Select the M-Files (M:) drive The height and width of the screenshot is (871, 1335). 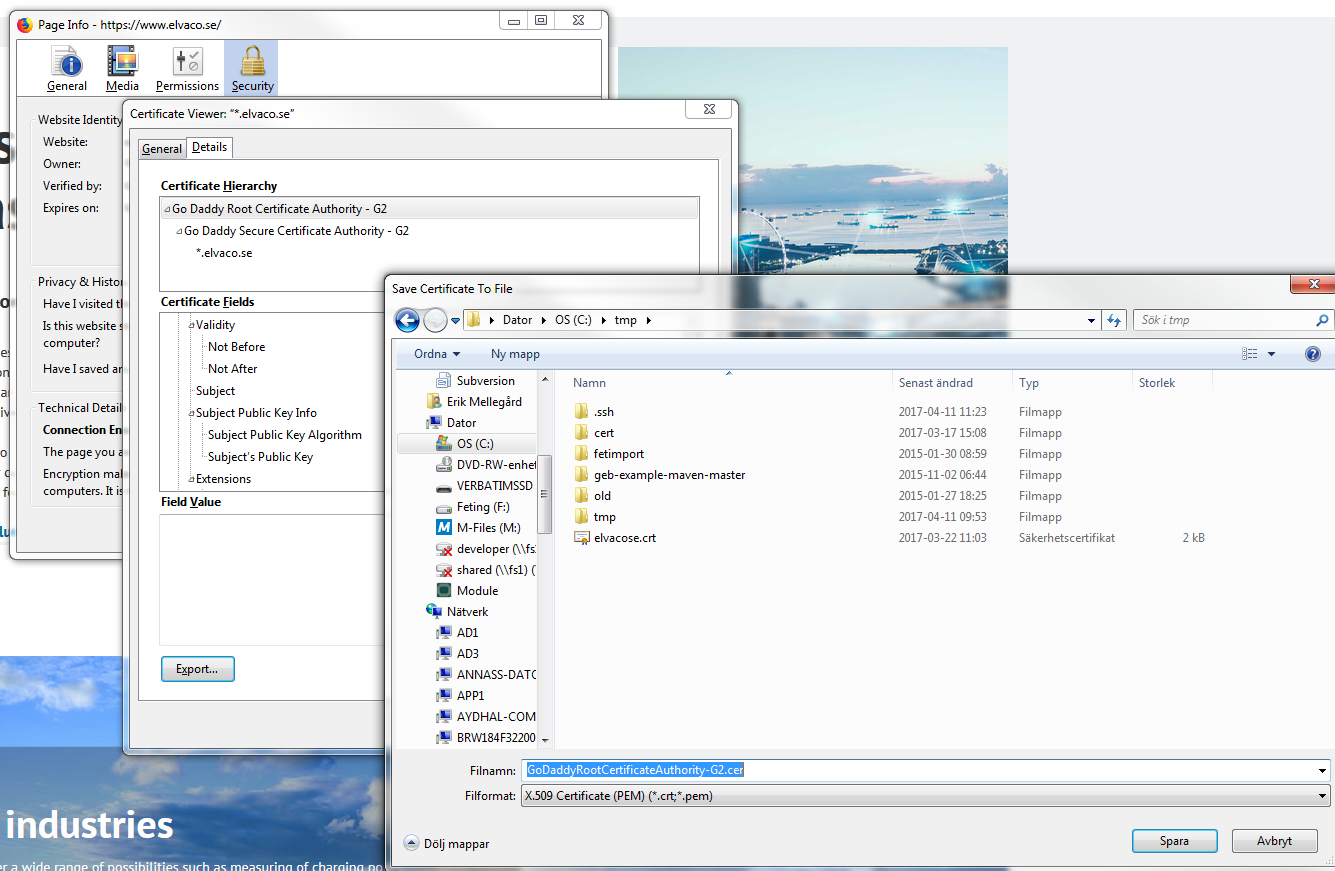pos(478,528)
